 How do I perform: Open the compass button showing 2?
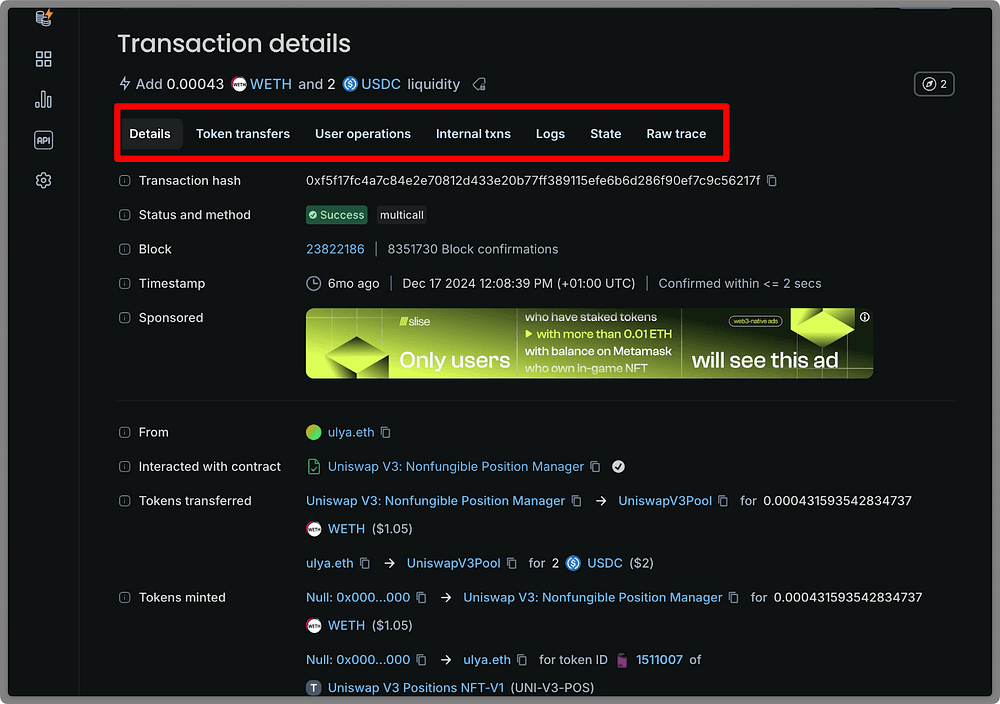(x=934, y=84)
